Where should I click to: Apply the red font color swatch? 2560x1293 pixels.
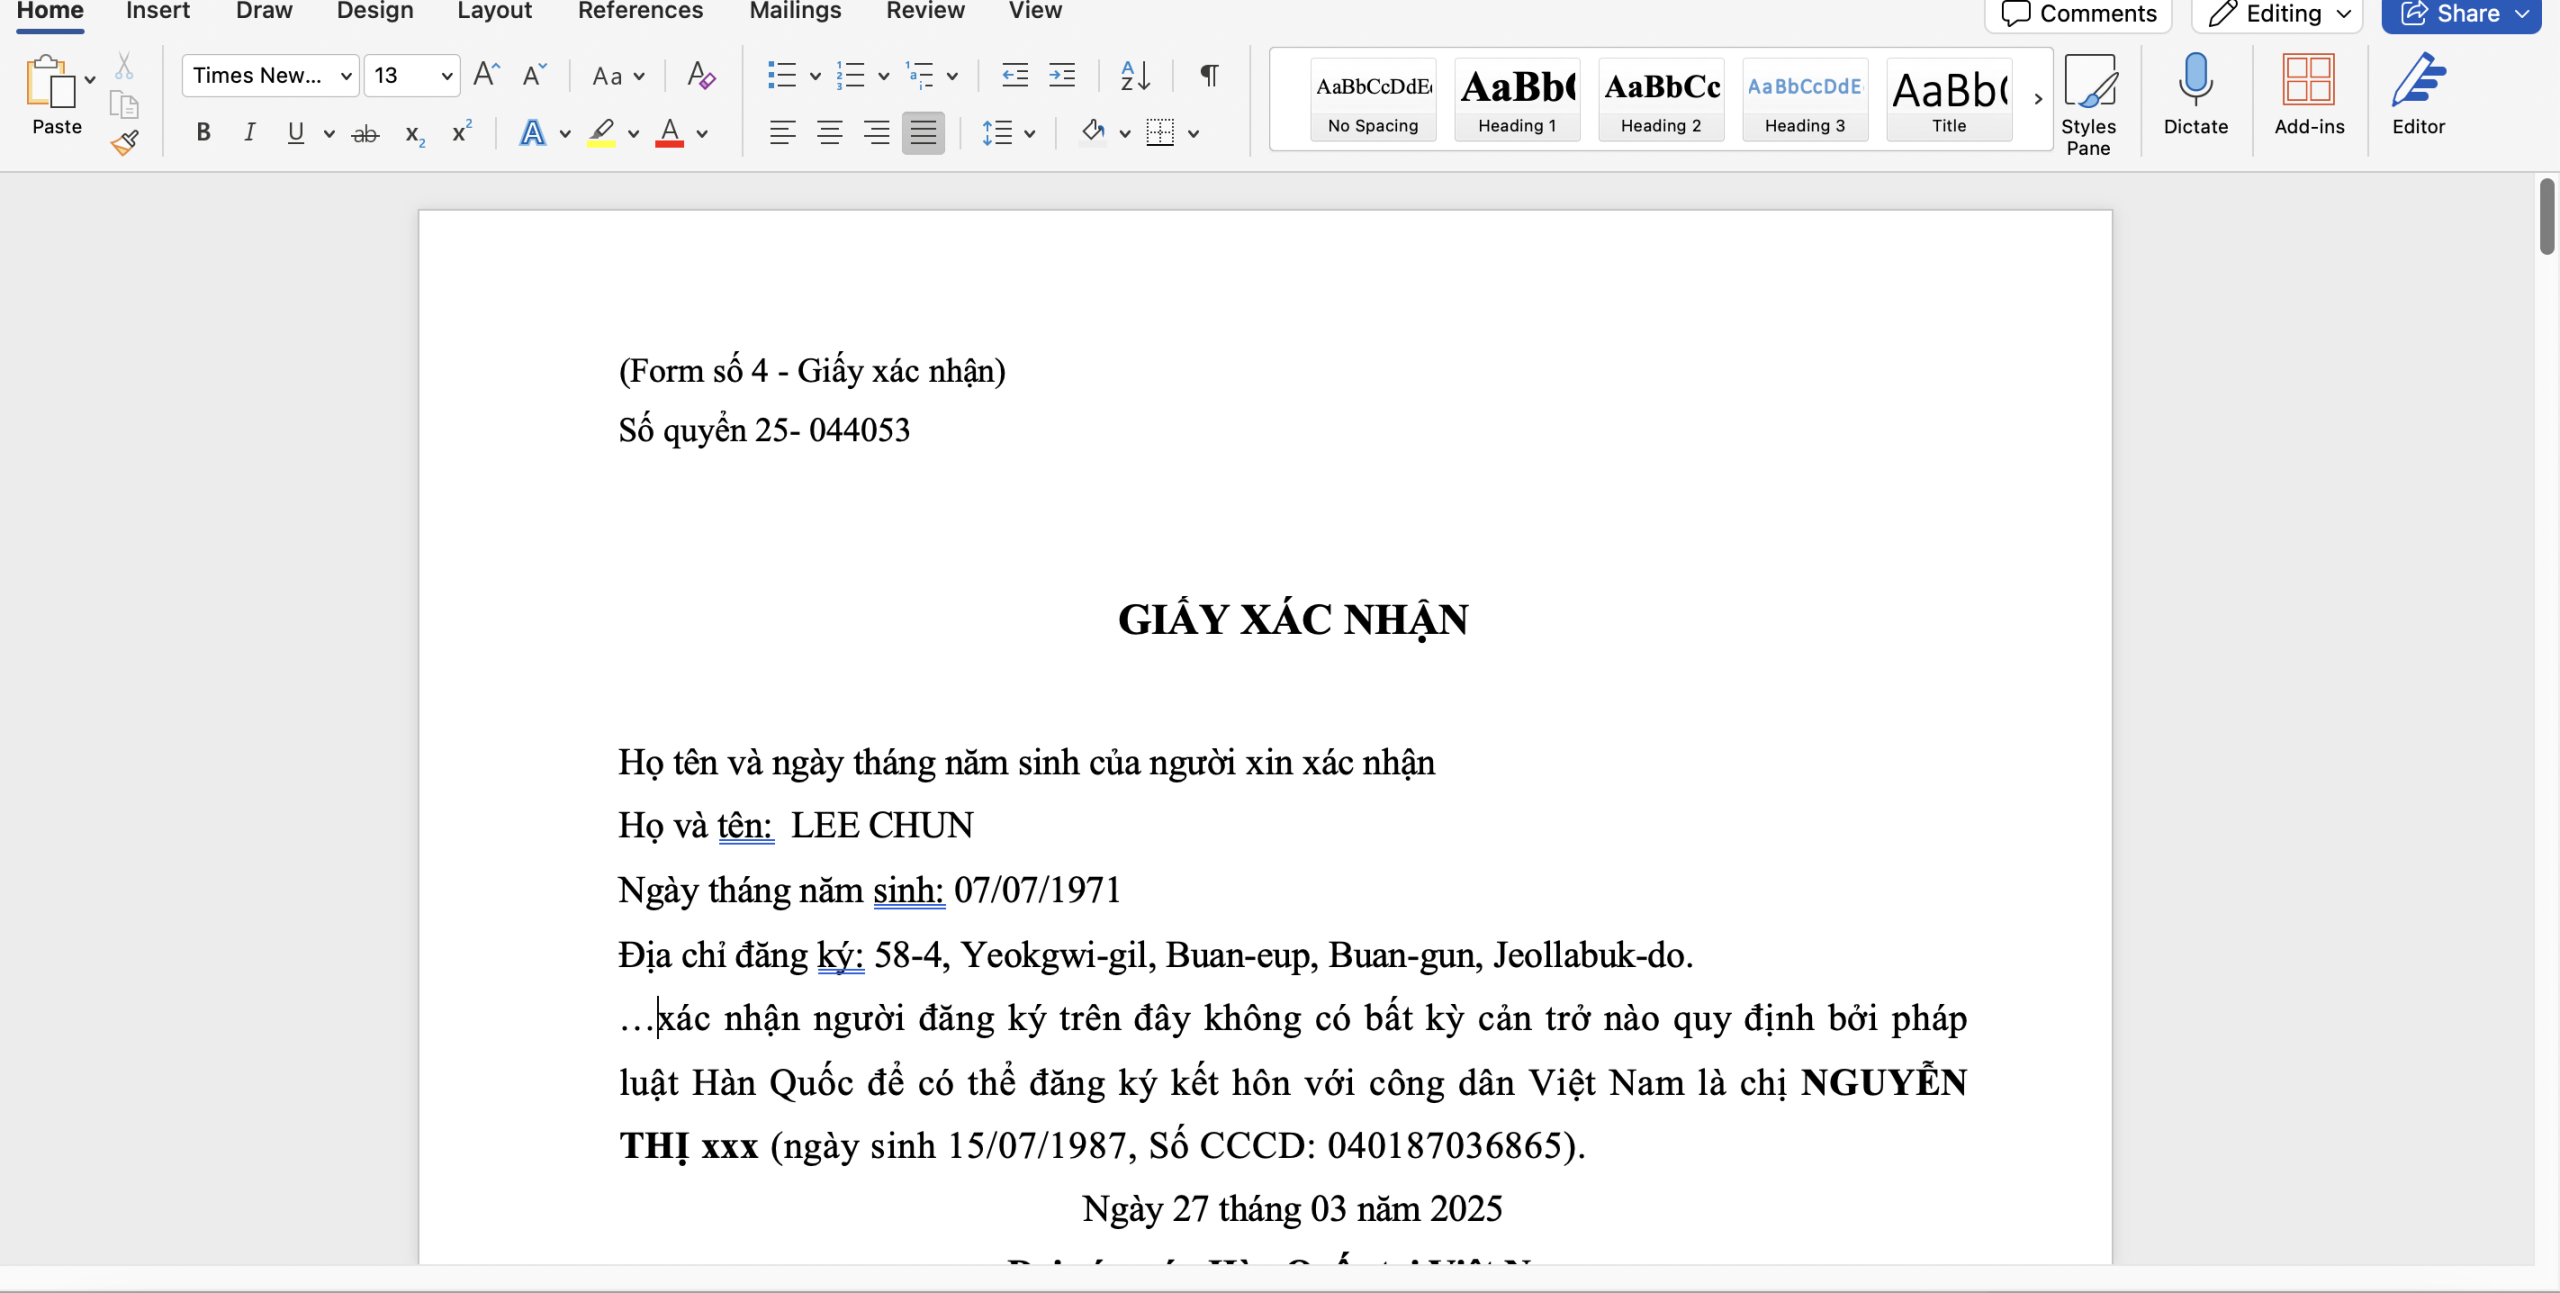[x=669, y=133]
